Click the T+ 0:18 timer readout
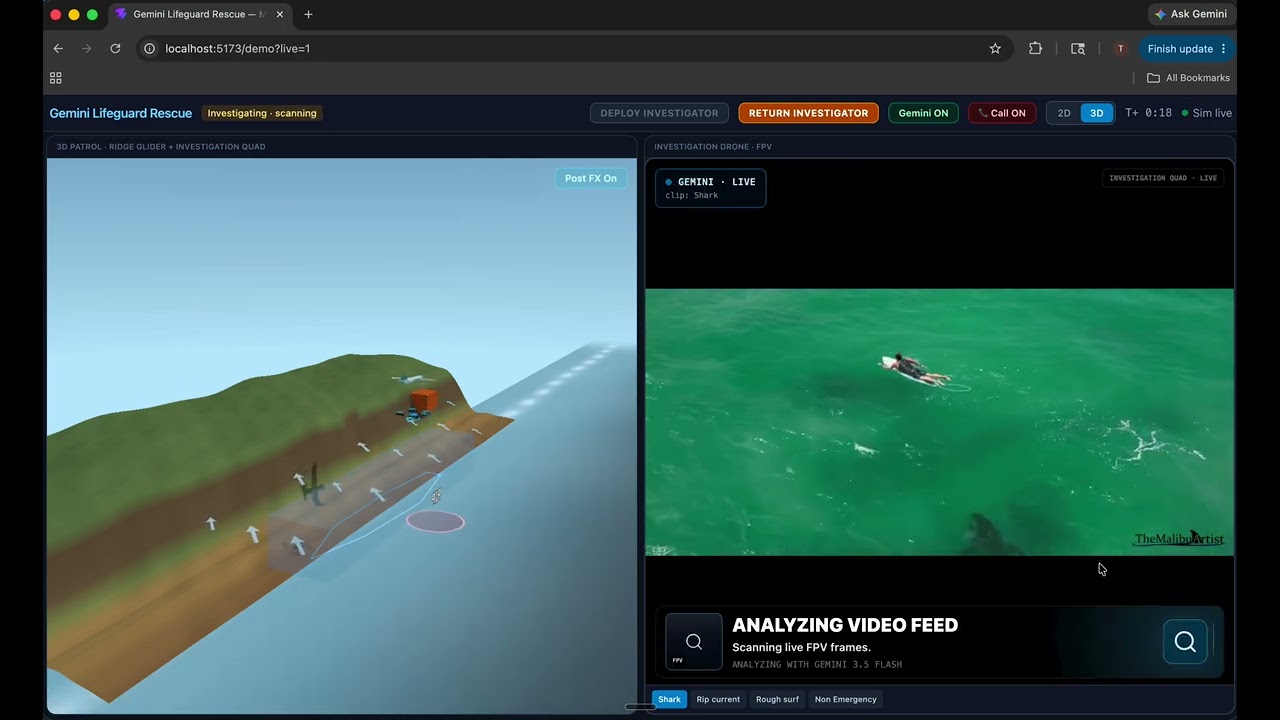The height and width of the screenshot is (720, 1280). [1148, 113]
